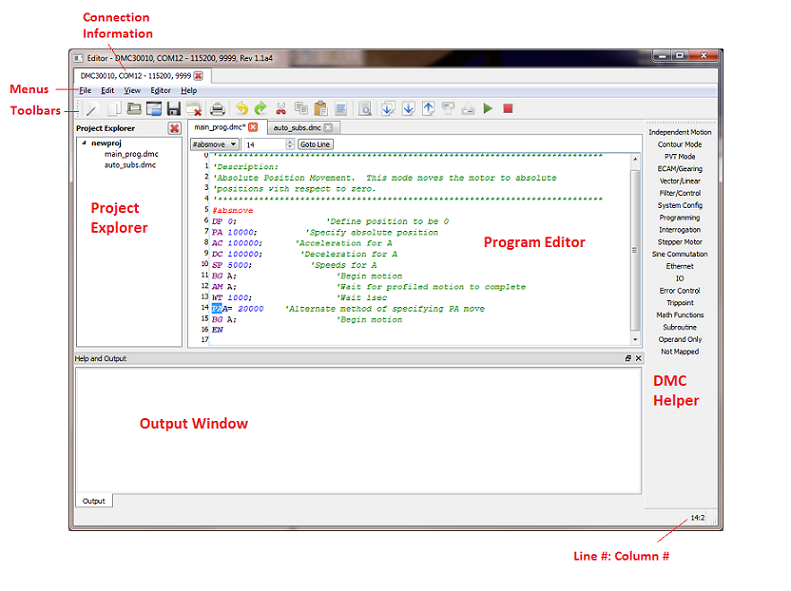The height and width of the screenshot is (591, 791).
Task: Redo edit with green arrow
Action: [260, 108]
